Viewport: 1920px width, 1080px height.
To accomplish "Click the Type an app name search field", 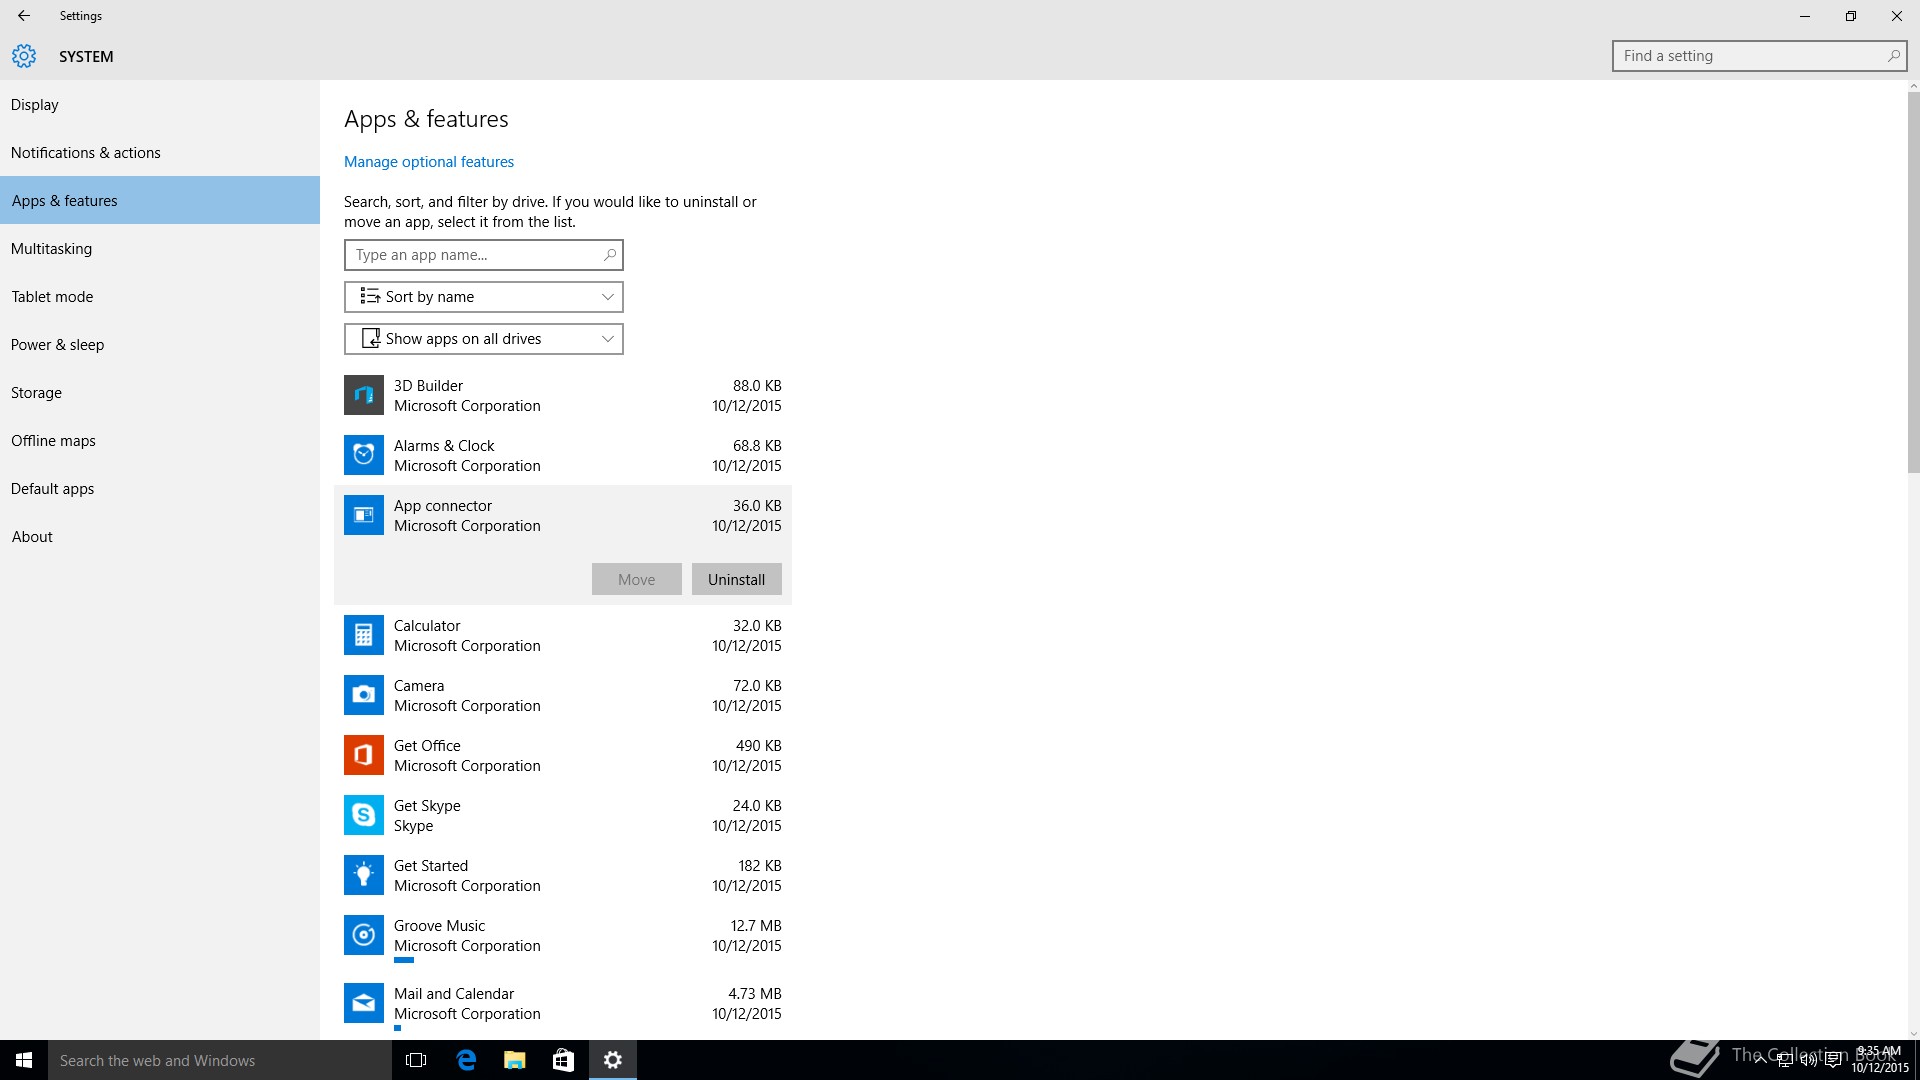I will tap(484, 255).
